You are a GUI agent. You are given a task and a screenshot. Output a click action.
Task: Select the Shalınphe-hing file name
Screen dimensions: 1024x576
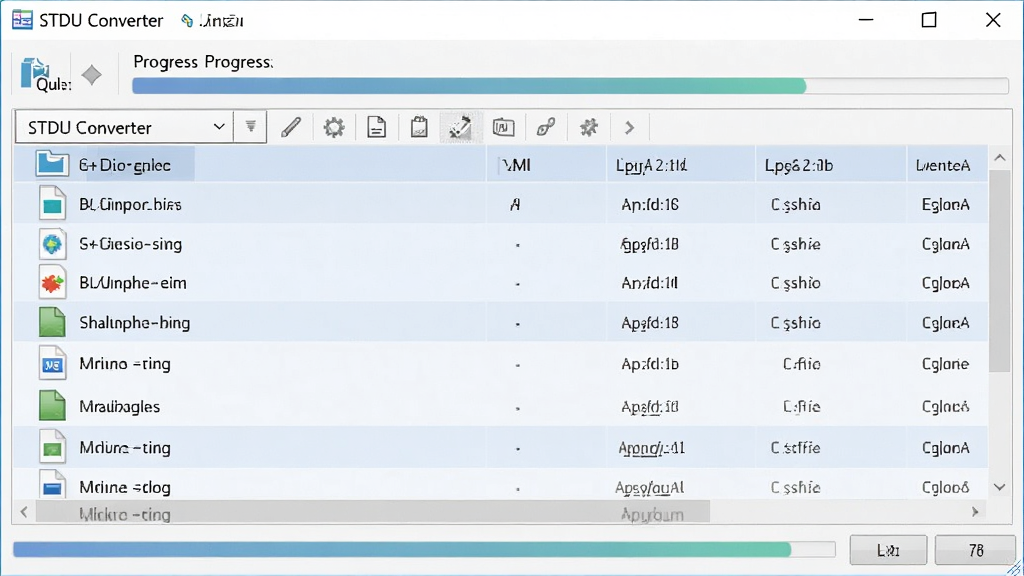tap(135, 323)
